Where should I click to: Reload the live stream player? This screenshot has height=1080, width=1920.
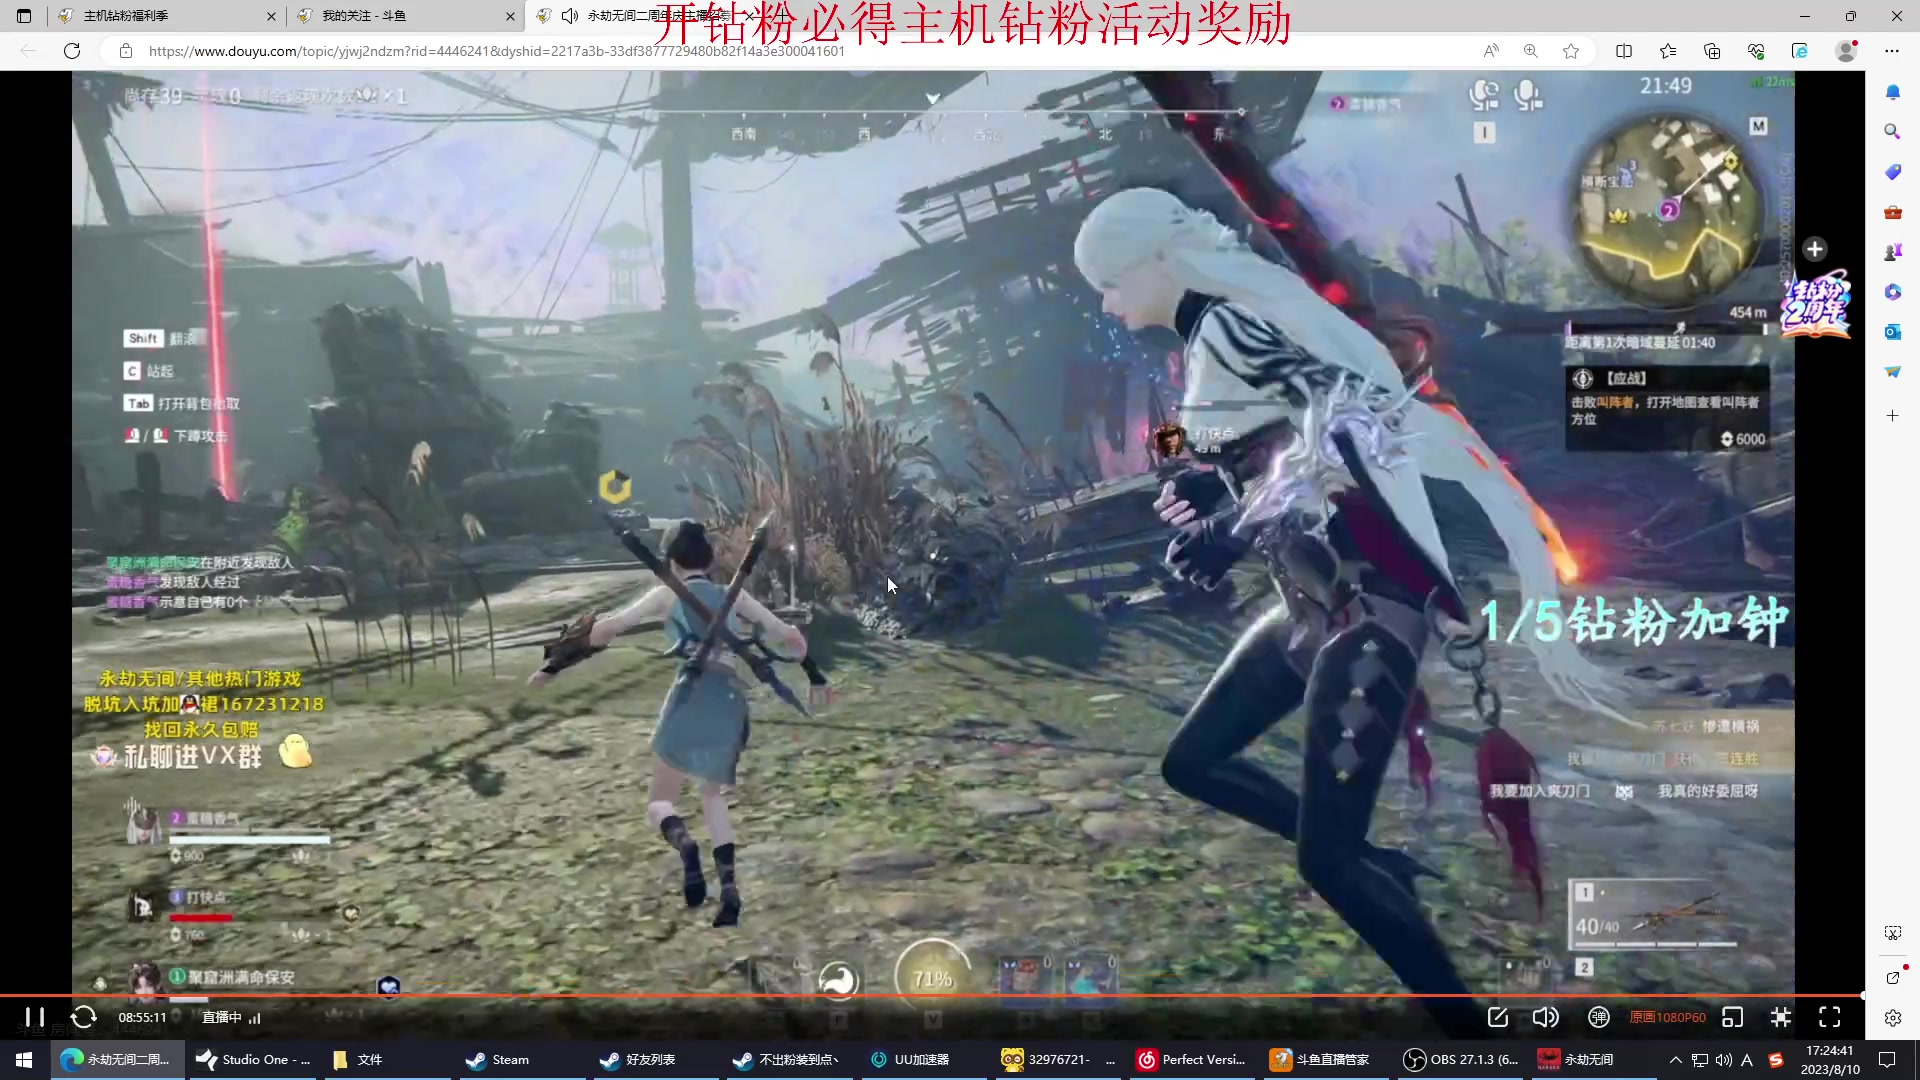tap(84, 1017)
